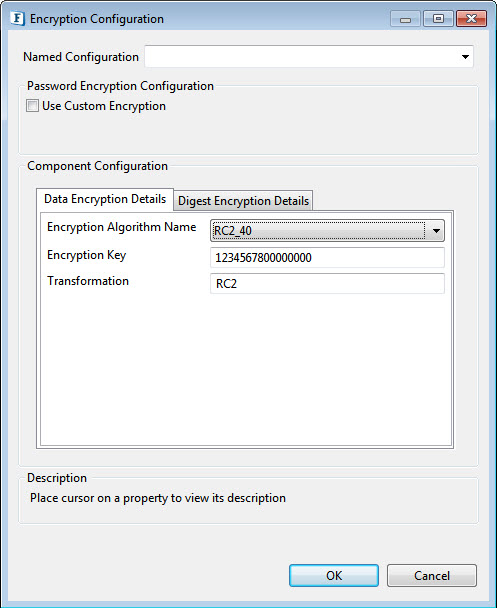Click the Encryption Key label
The image size is (497, 608).
tap(86, 256)
